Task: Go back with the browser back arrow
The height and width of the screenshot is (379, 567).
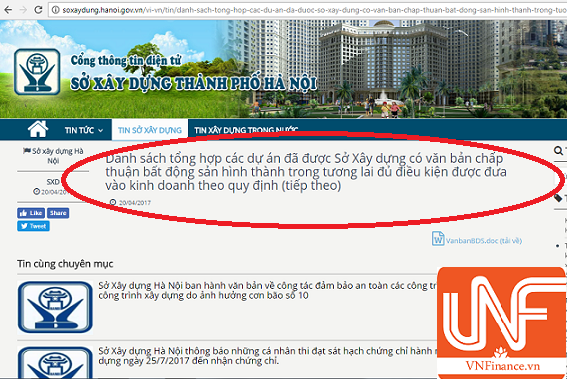Action: click(8, 10)
